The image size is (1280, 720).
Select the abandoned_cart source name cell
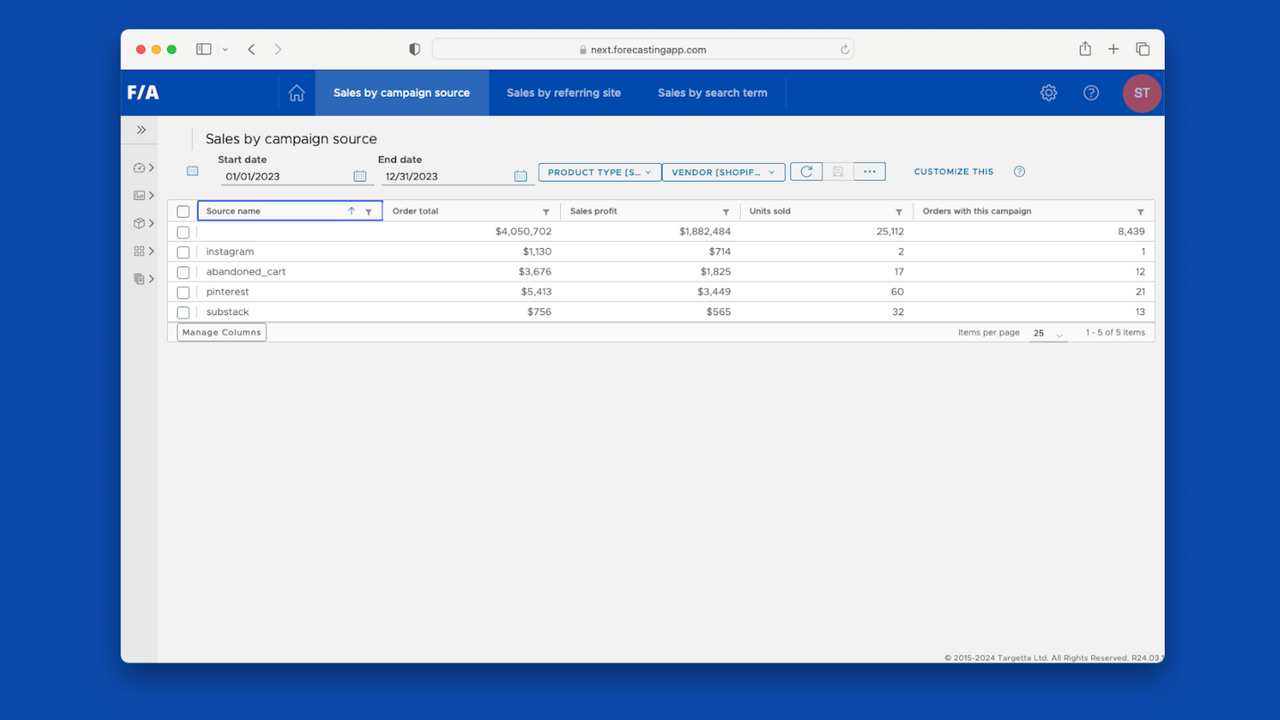[246, 272]
